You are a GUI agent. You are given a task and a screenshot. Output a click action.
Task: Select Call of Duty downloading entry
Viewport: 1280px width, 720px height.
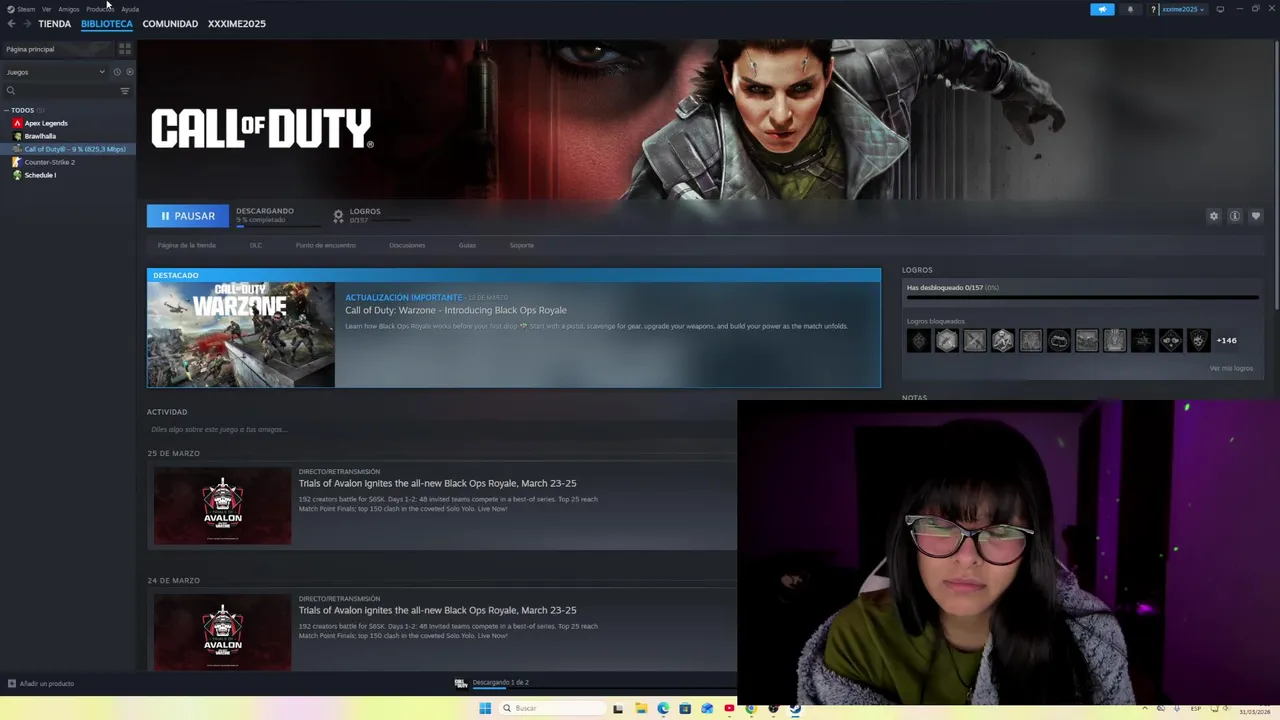click(x=68, y=149)
